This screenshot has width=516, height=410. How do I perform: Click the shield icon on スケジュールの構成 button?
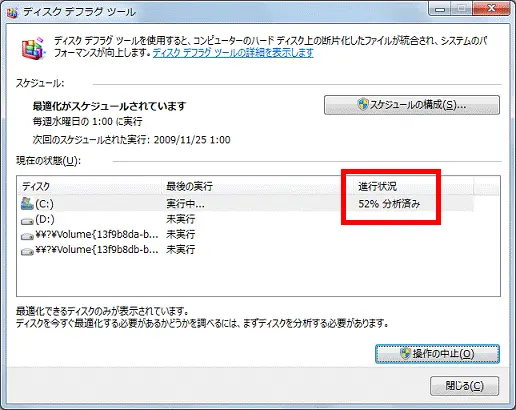click(x=363, y=104)
